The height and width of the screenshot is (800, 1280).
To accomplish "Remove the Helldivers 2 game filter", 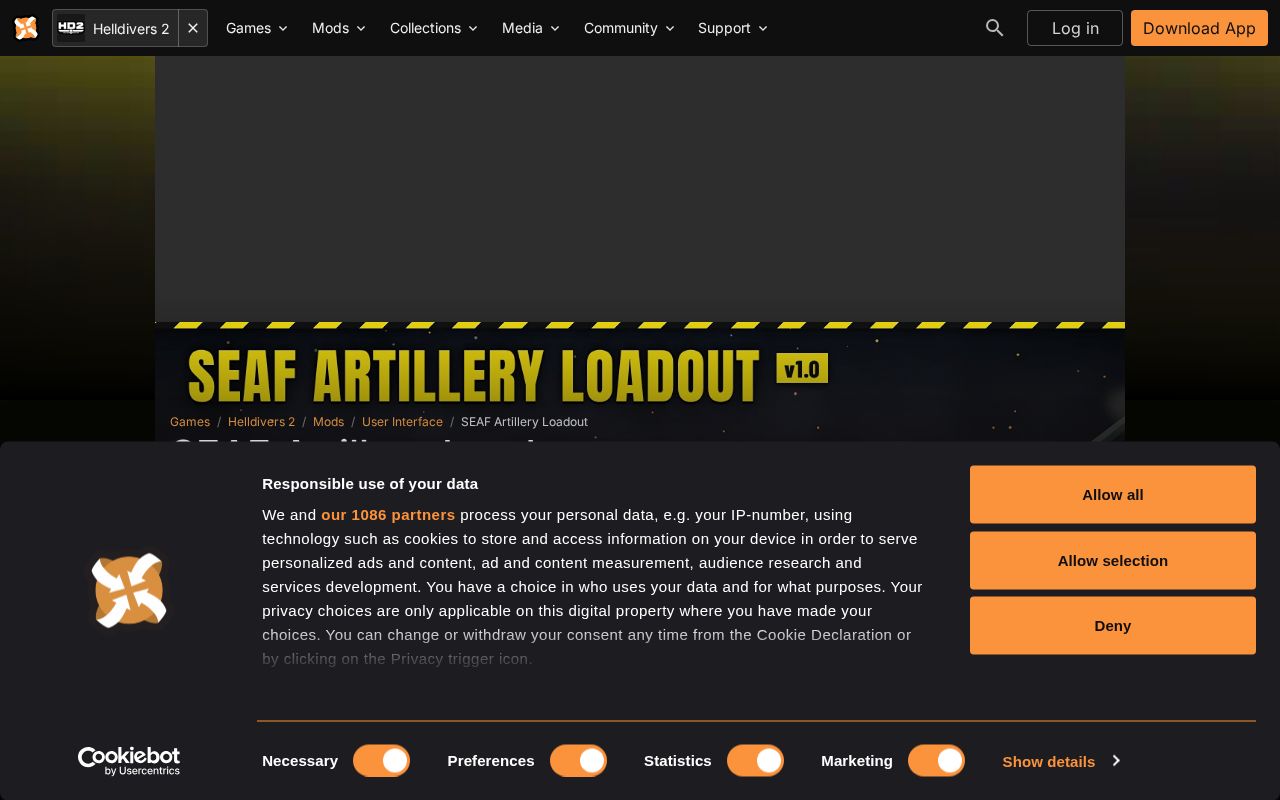I will (x=193, y=28).
